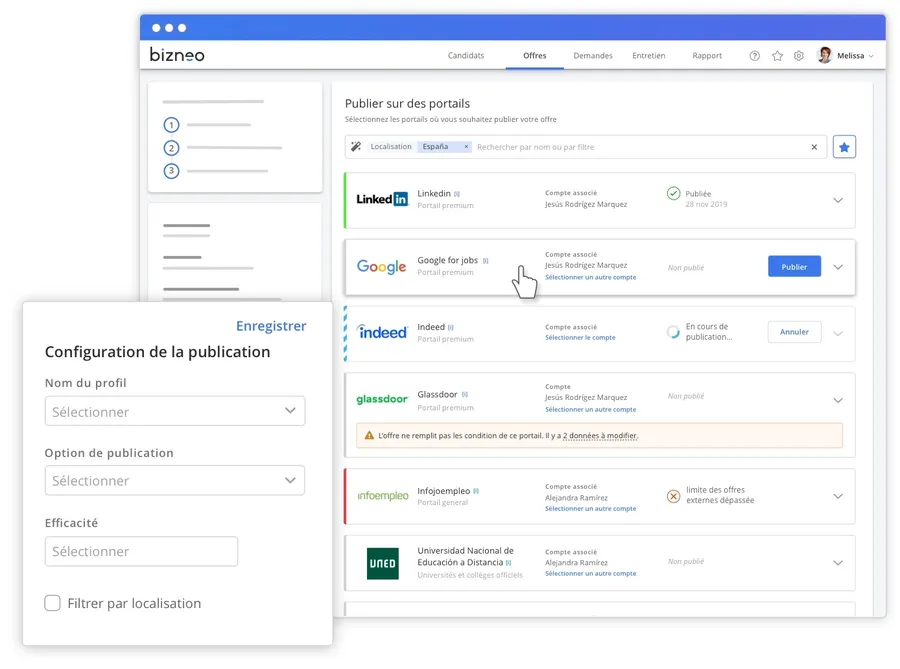Click Non publié status in Glassdoor row
This screenshot has width=900, height=669.
tap(686, 396)
